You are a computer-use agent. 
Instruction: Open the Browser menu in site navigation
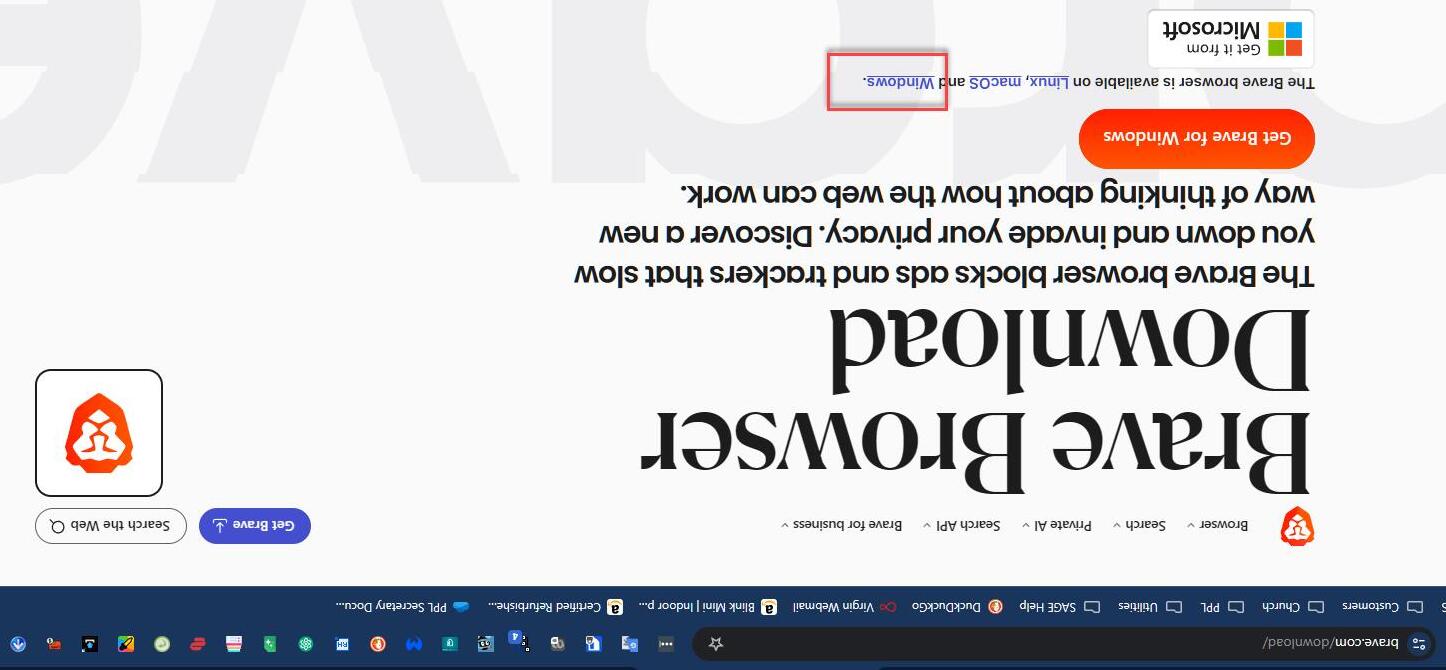pos(1217,524)
